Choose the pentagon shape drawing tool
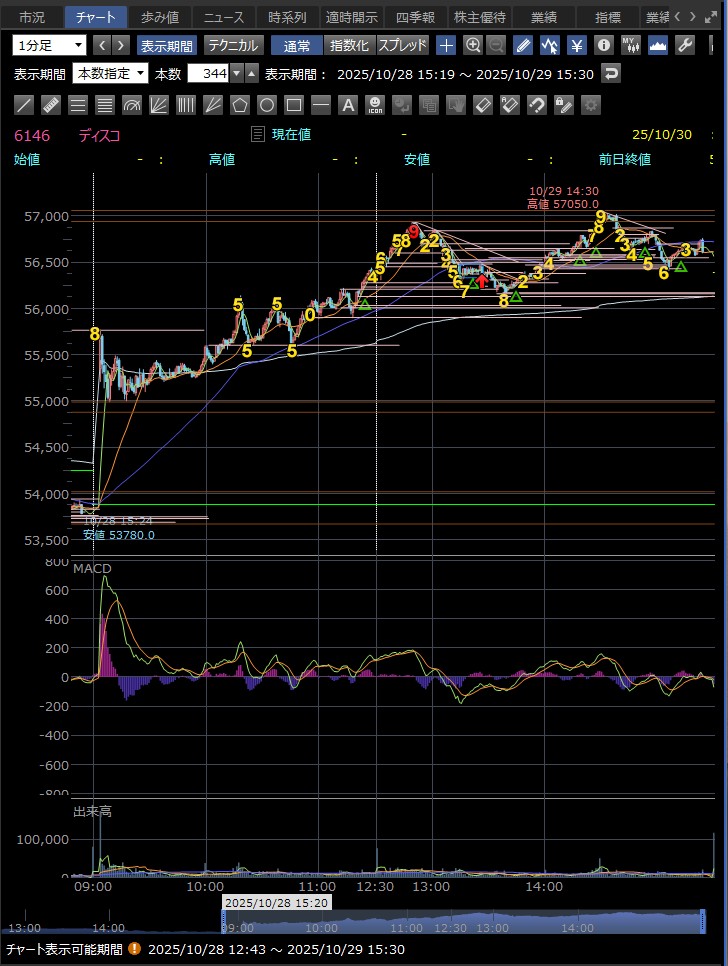Screen dimensions: 728x966 pyautogui.click(x=240, y=105)
